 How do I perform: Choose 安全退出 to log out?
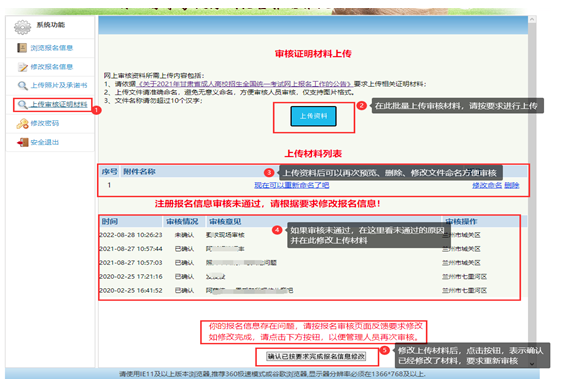(45, 142)
